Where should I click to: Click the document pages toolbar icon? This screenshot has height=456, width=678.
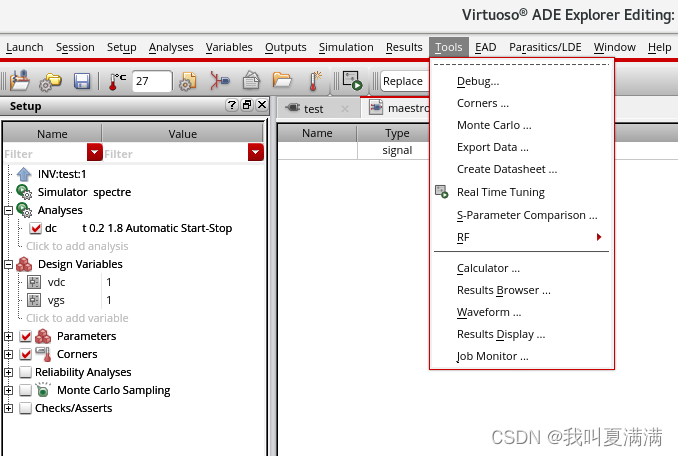251,80
